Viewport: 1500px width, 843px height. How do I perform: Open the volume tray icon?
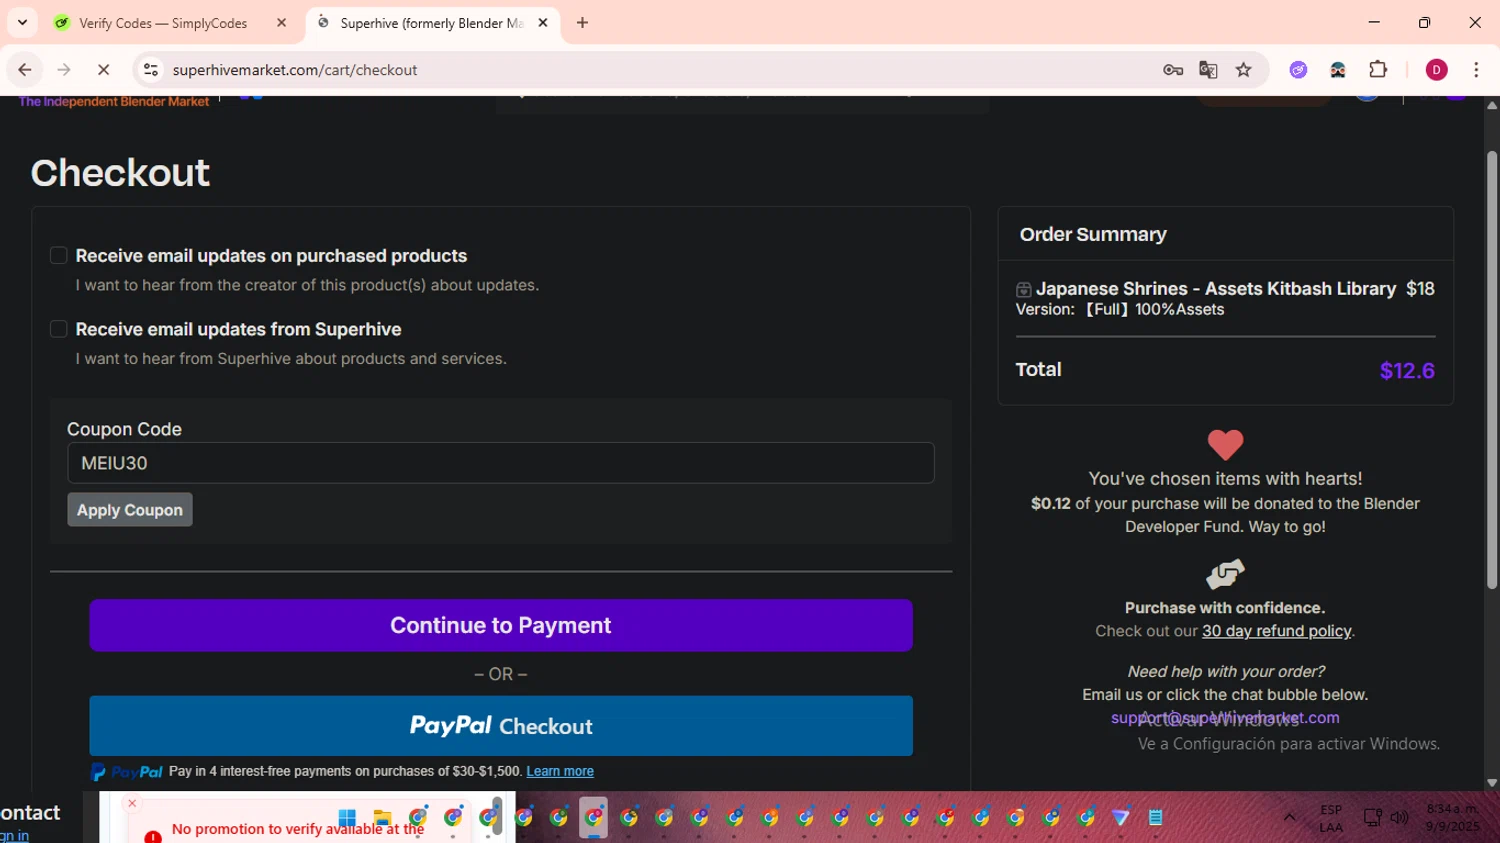(x=1399, y=818)
